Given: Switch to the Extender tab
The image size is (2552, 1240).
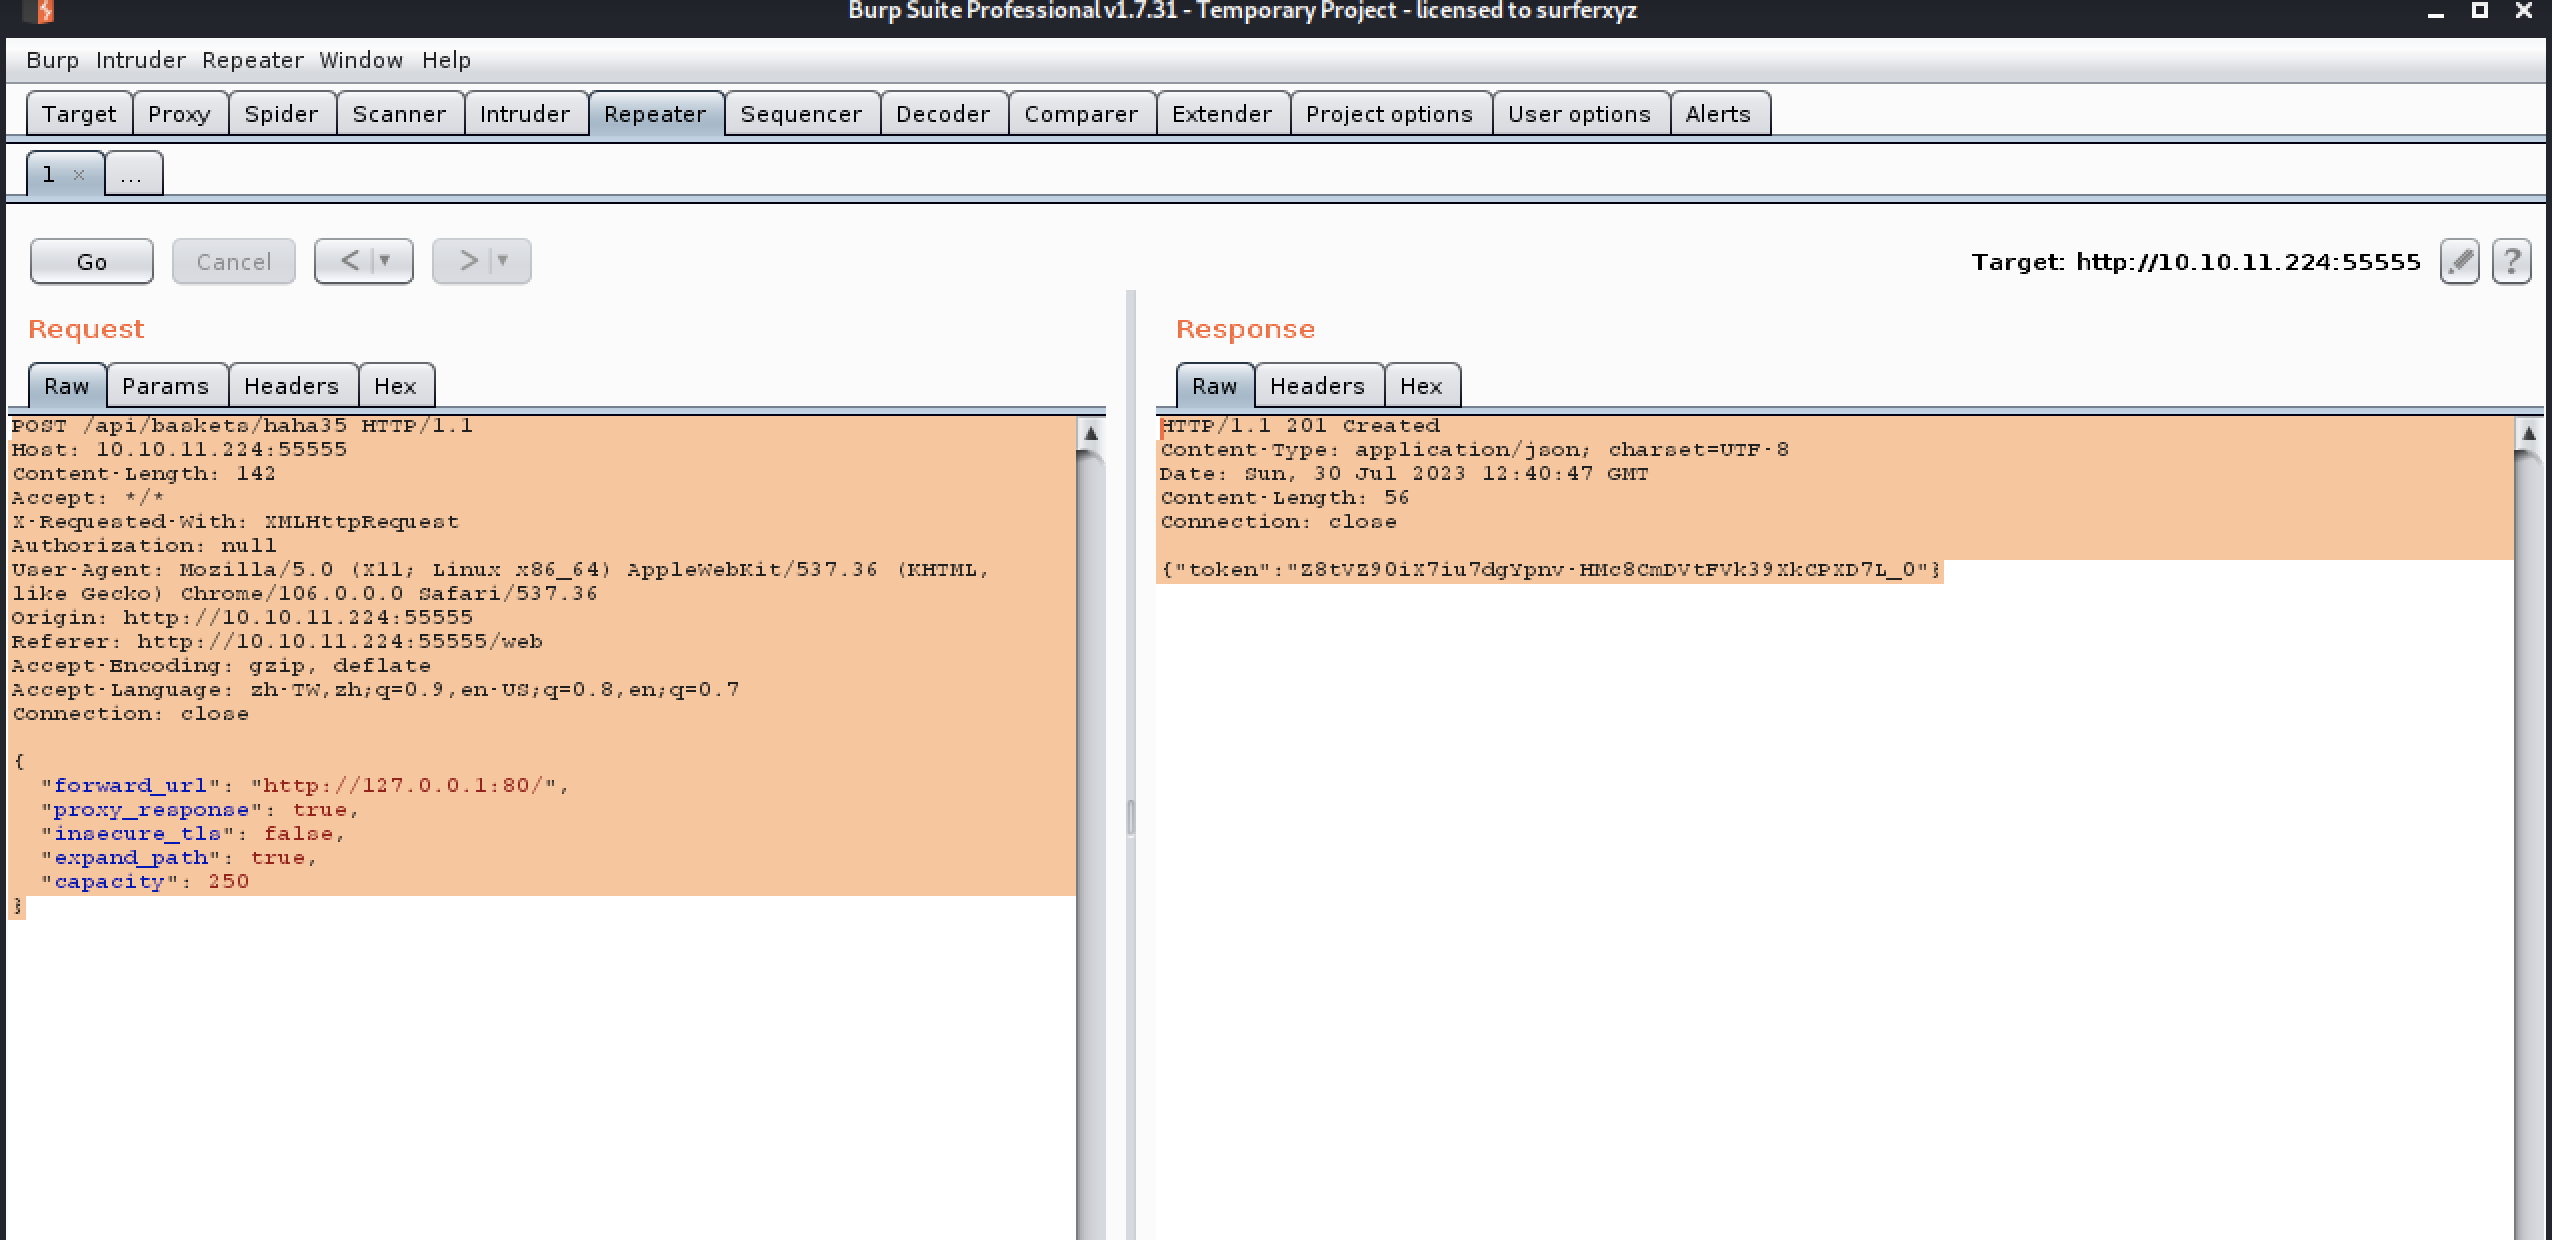Looking at the screenshot, I should tap(1223, 113).
